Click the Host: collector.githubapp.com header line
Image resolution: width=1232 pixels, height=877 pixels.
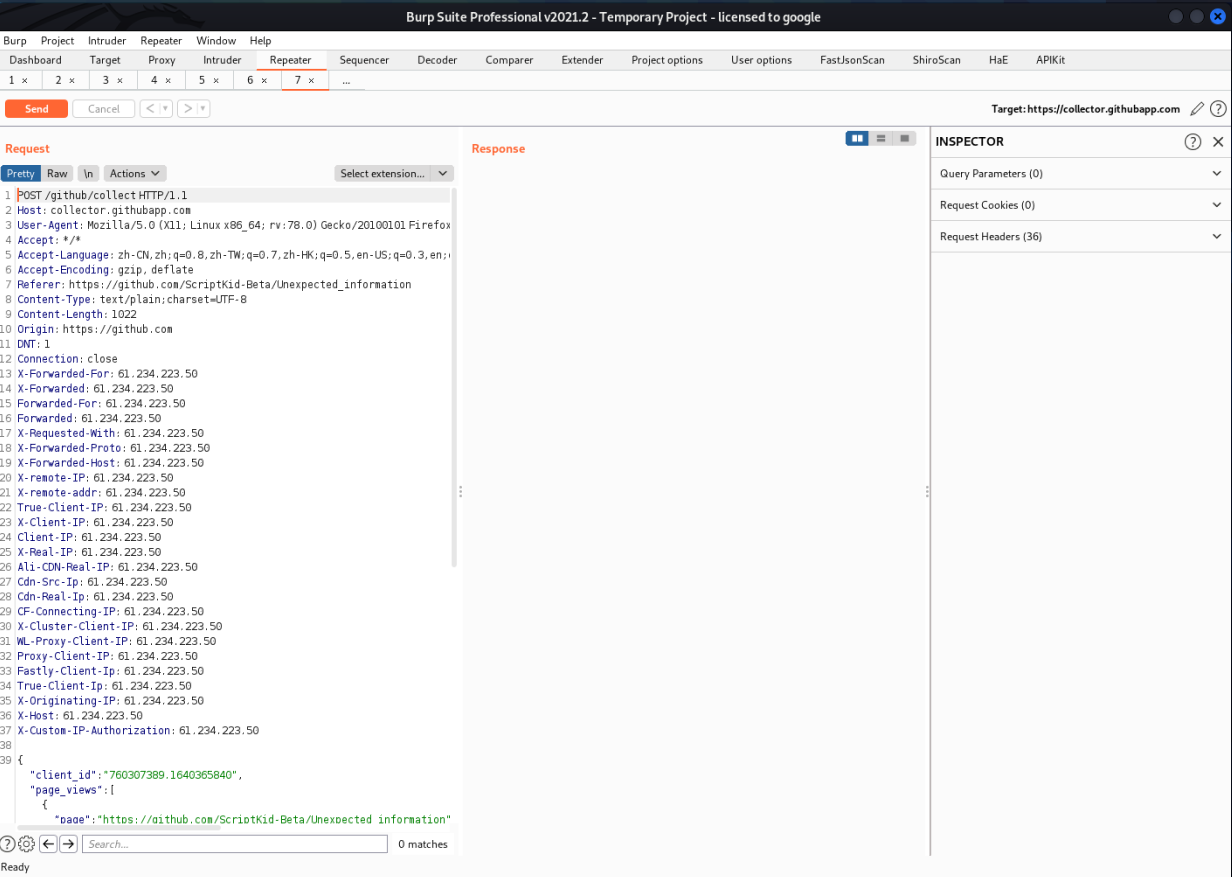(x=104, y=210)
